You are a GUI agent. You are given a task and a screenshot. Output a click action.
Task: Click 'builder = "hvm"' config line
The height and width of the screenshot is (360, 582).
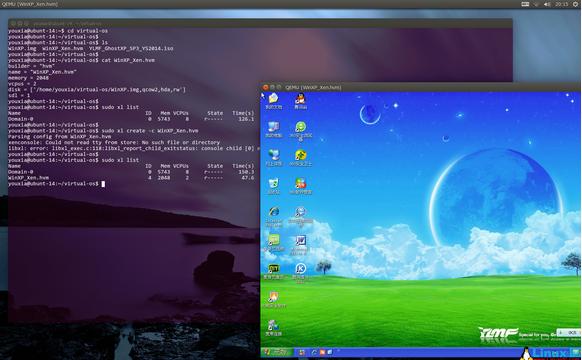pos(32,66)
